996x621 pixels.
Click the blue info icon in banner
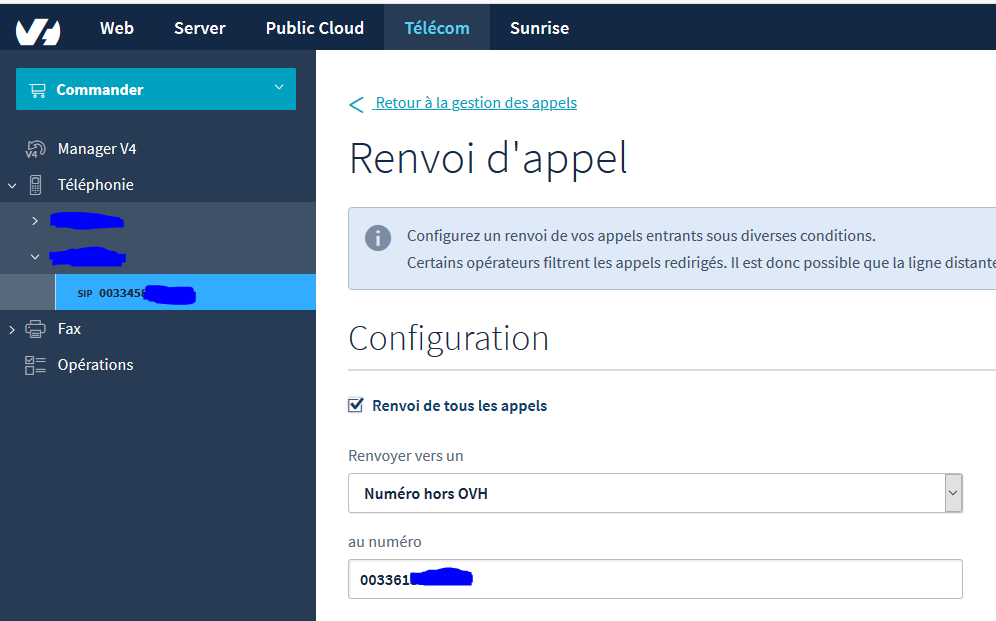coord(378,238)
